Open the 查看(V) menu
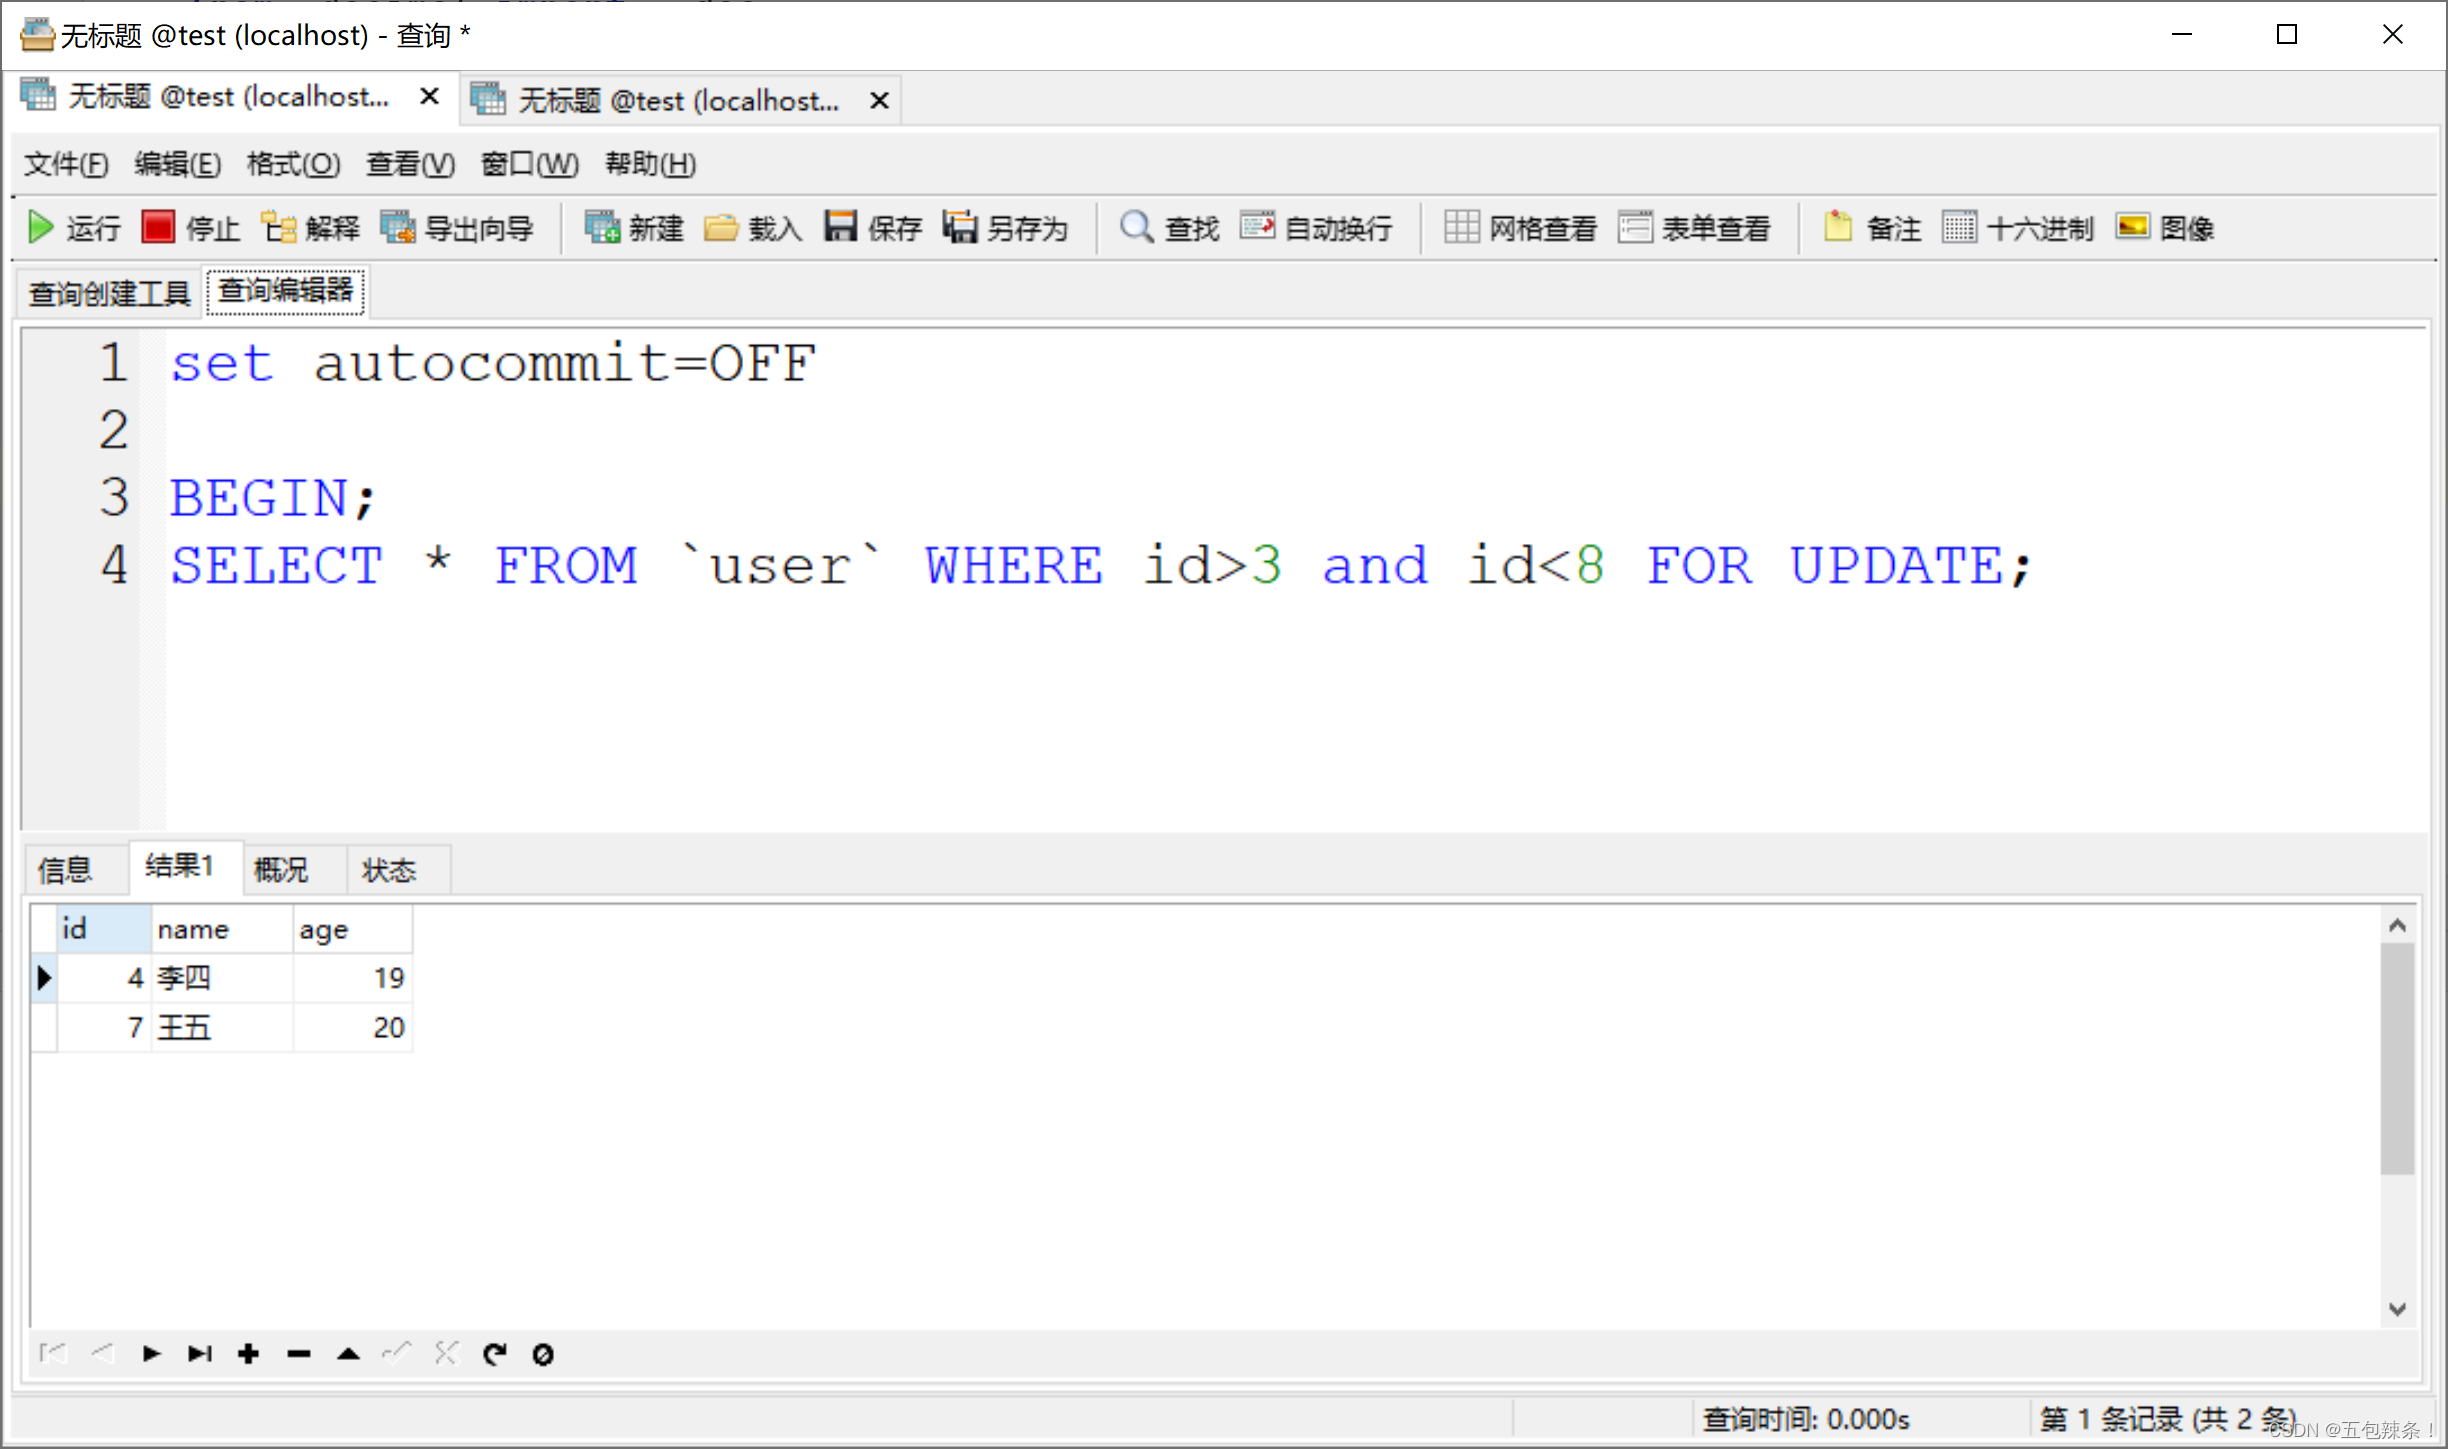The width and height of the screenshot is (2448, 1449). point(410,164)
